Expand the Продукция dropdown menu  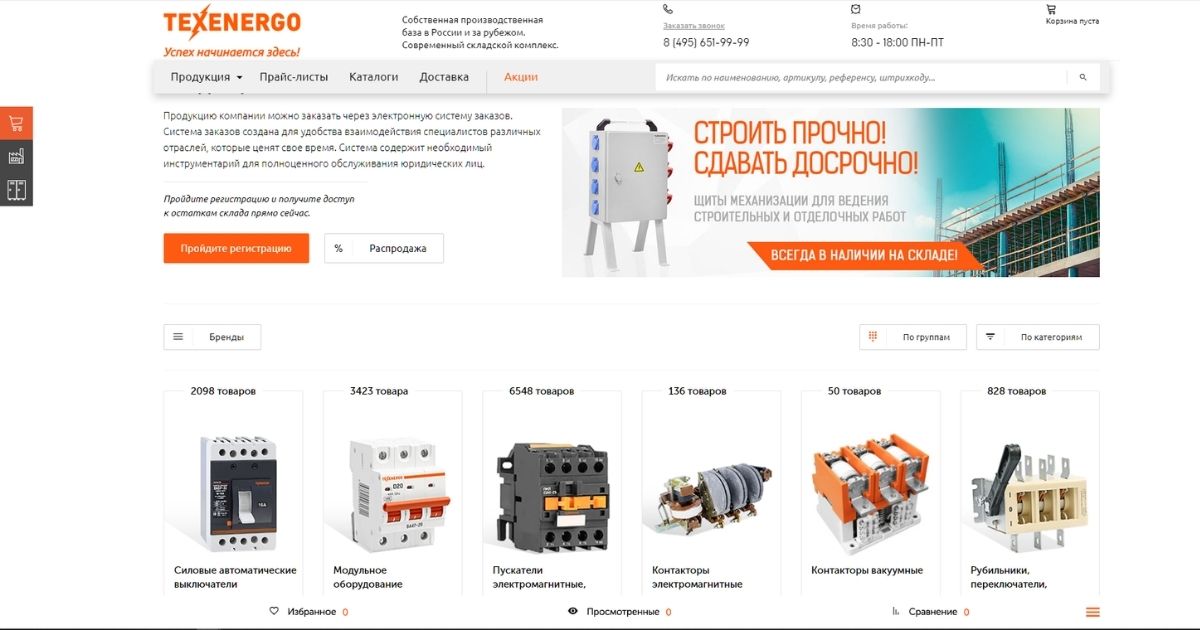point(206,77)
